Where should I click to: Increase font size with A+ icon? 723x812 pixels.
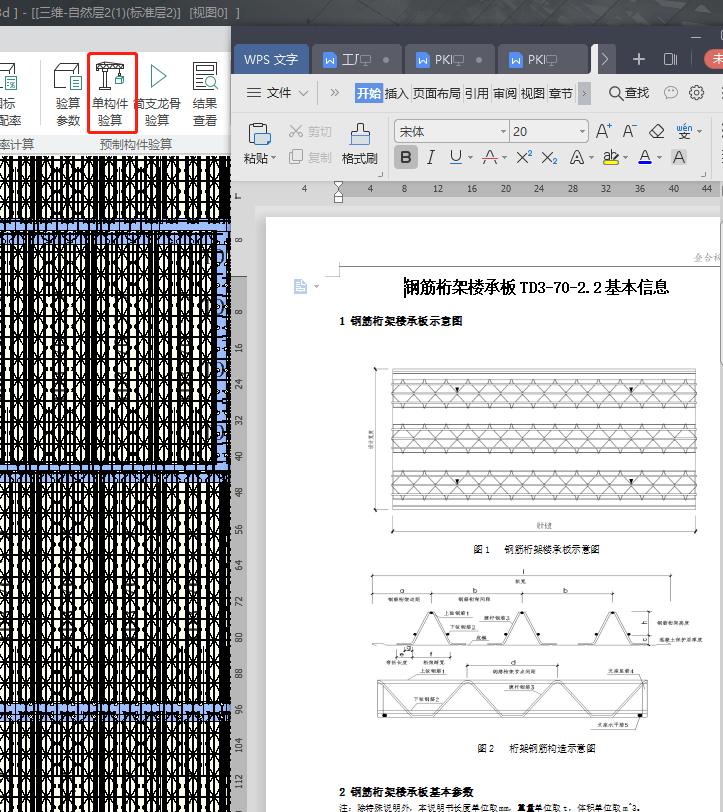[603, 131]
